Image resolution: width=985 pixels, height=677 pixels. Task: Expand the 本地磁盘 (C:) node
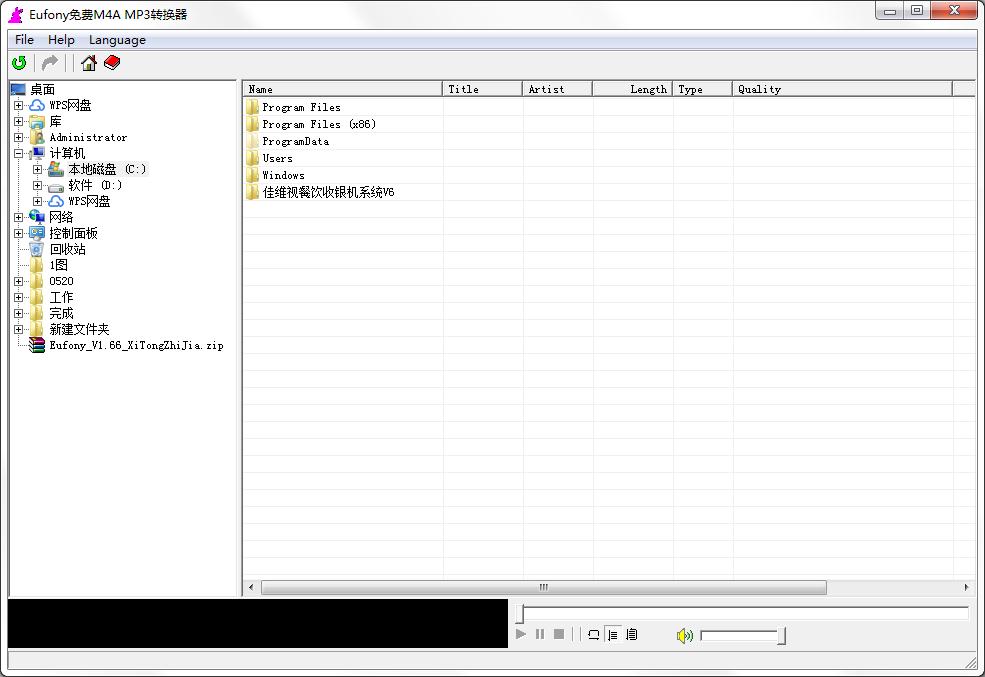click(37, 170)
